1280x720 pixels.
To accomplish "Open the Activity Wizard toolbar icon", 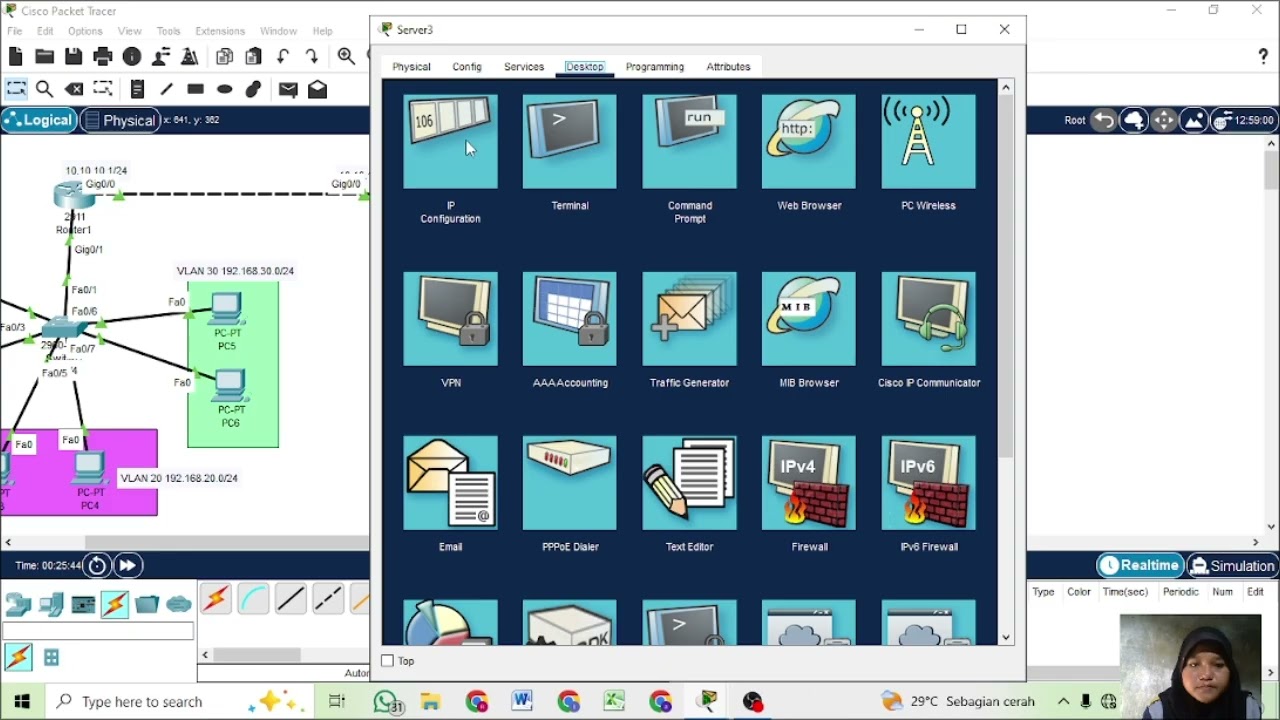I will point(161,57).
